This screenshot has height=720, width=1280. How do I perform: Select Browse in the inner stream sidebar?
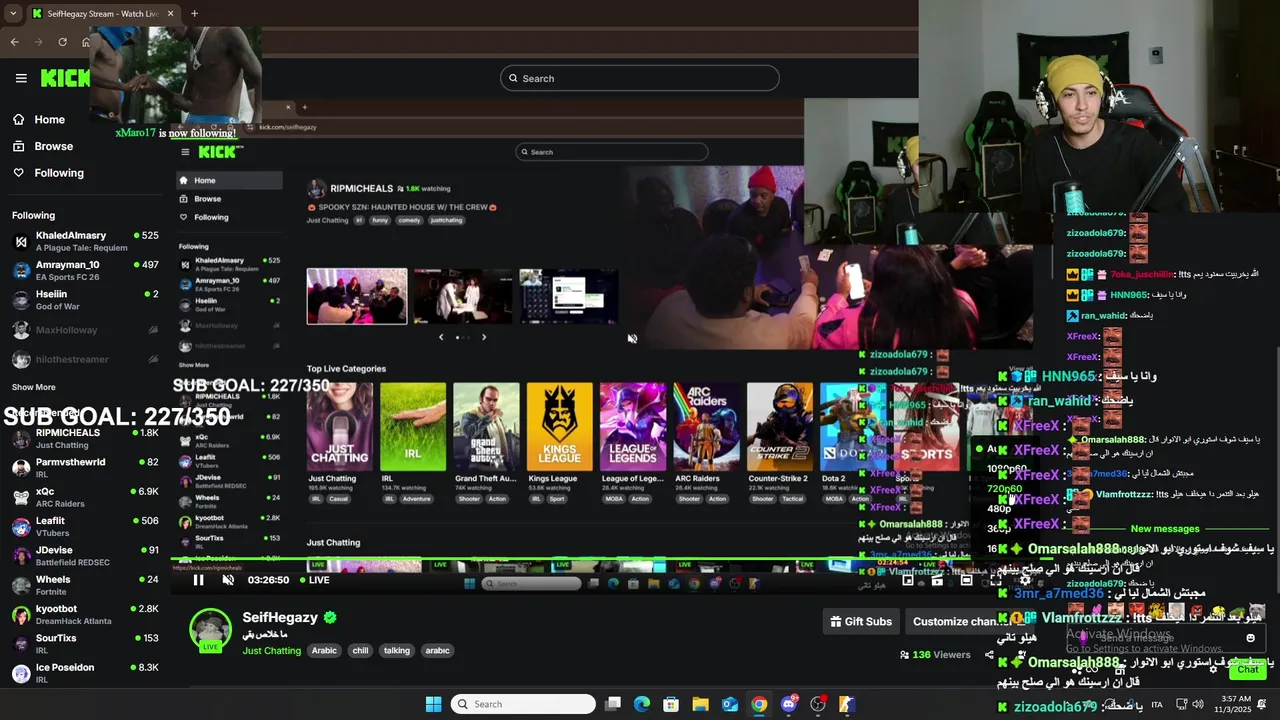[x=200, y=199]
